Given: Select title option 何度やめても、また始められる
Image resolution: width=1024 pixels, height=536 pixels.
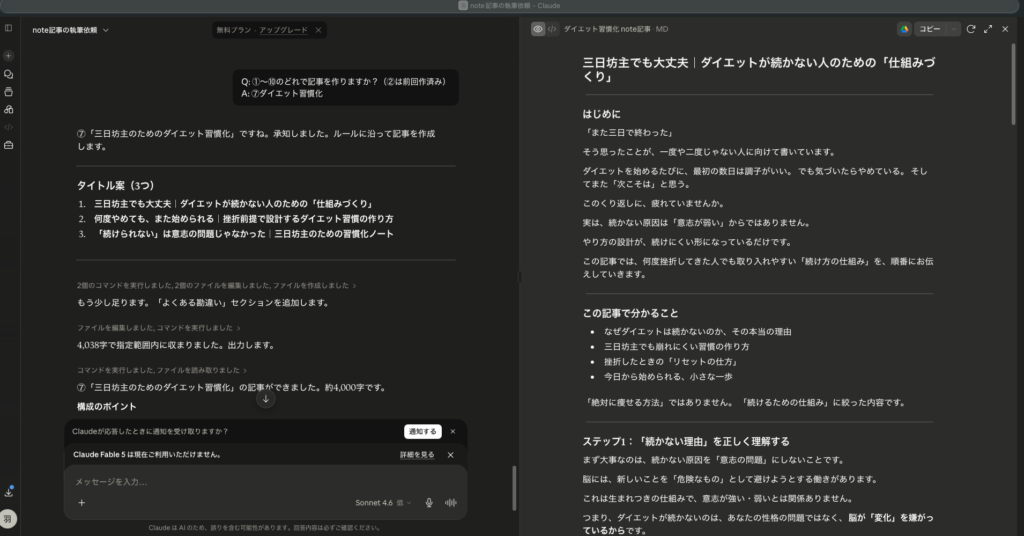Looking at the screenshot, I should (x=243, y=219).
